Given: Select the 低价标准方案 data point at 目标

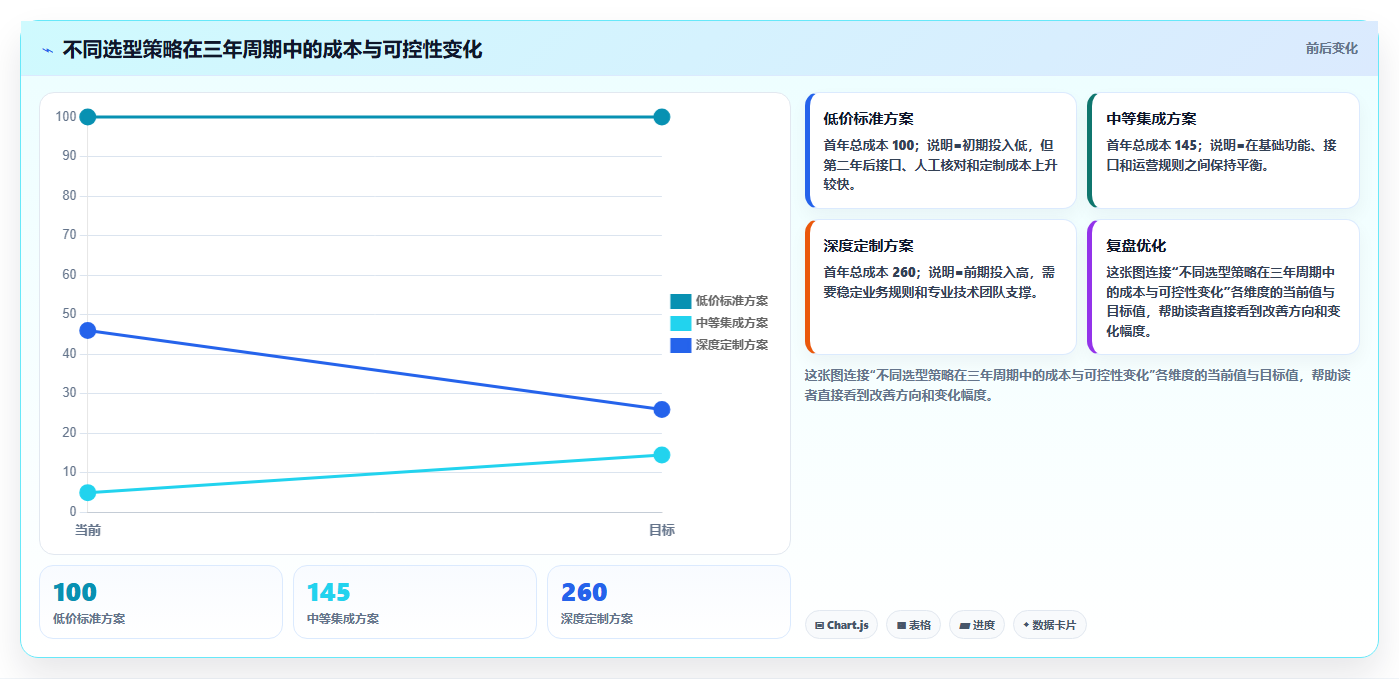Looking at the screenshot, I should point(661,117).
